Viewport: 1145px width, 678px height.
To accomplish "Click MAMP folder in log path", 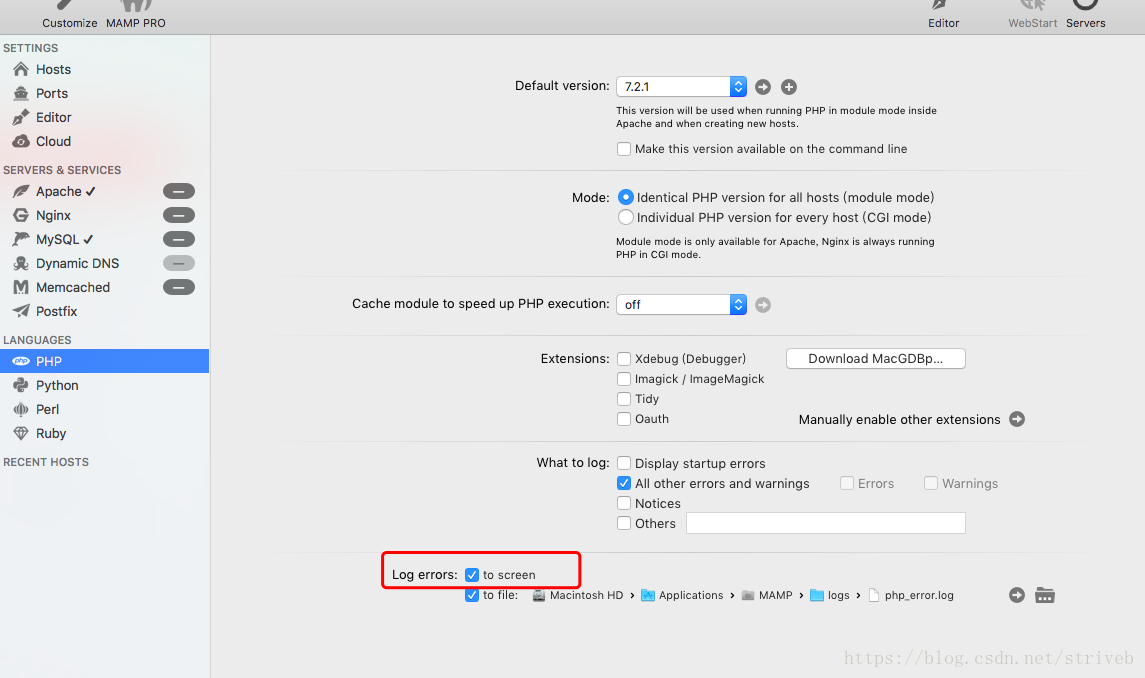I will (767, 595).
